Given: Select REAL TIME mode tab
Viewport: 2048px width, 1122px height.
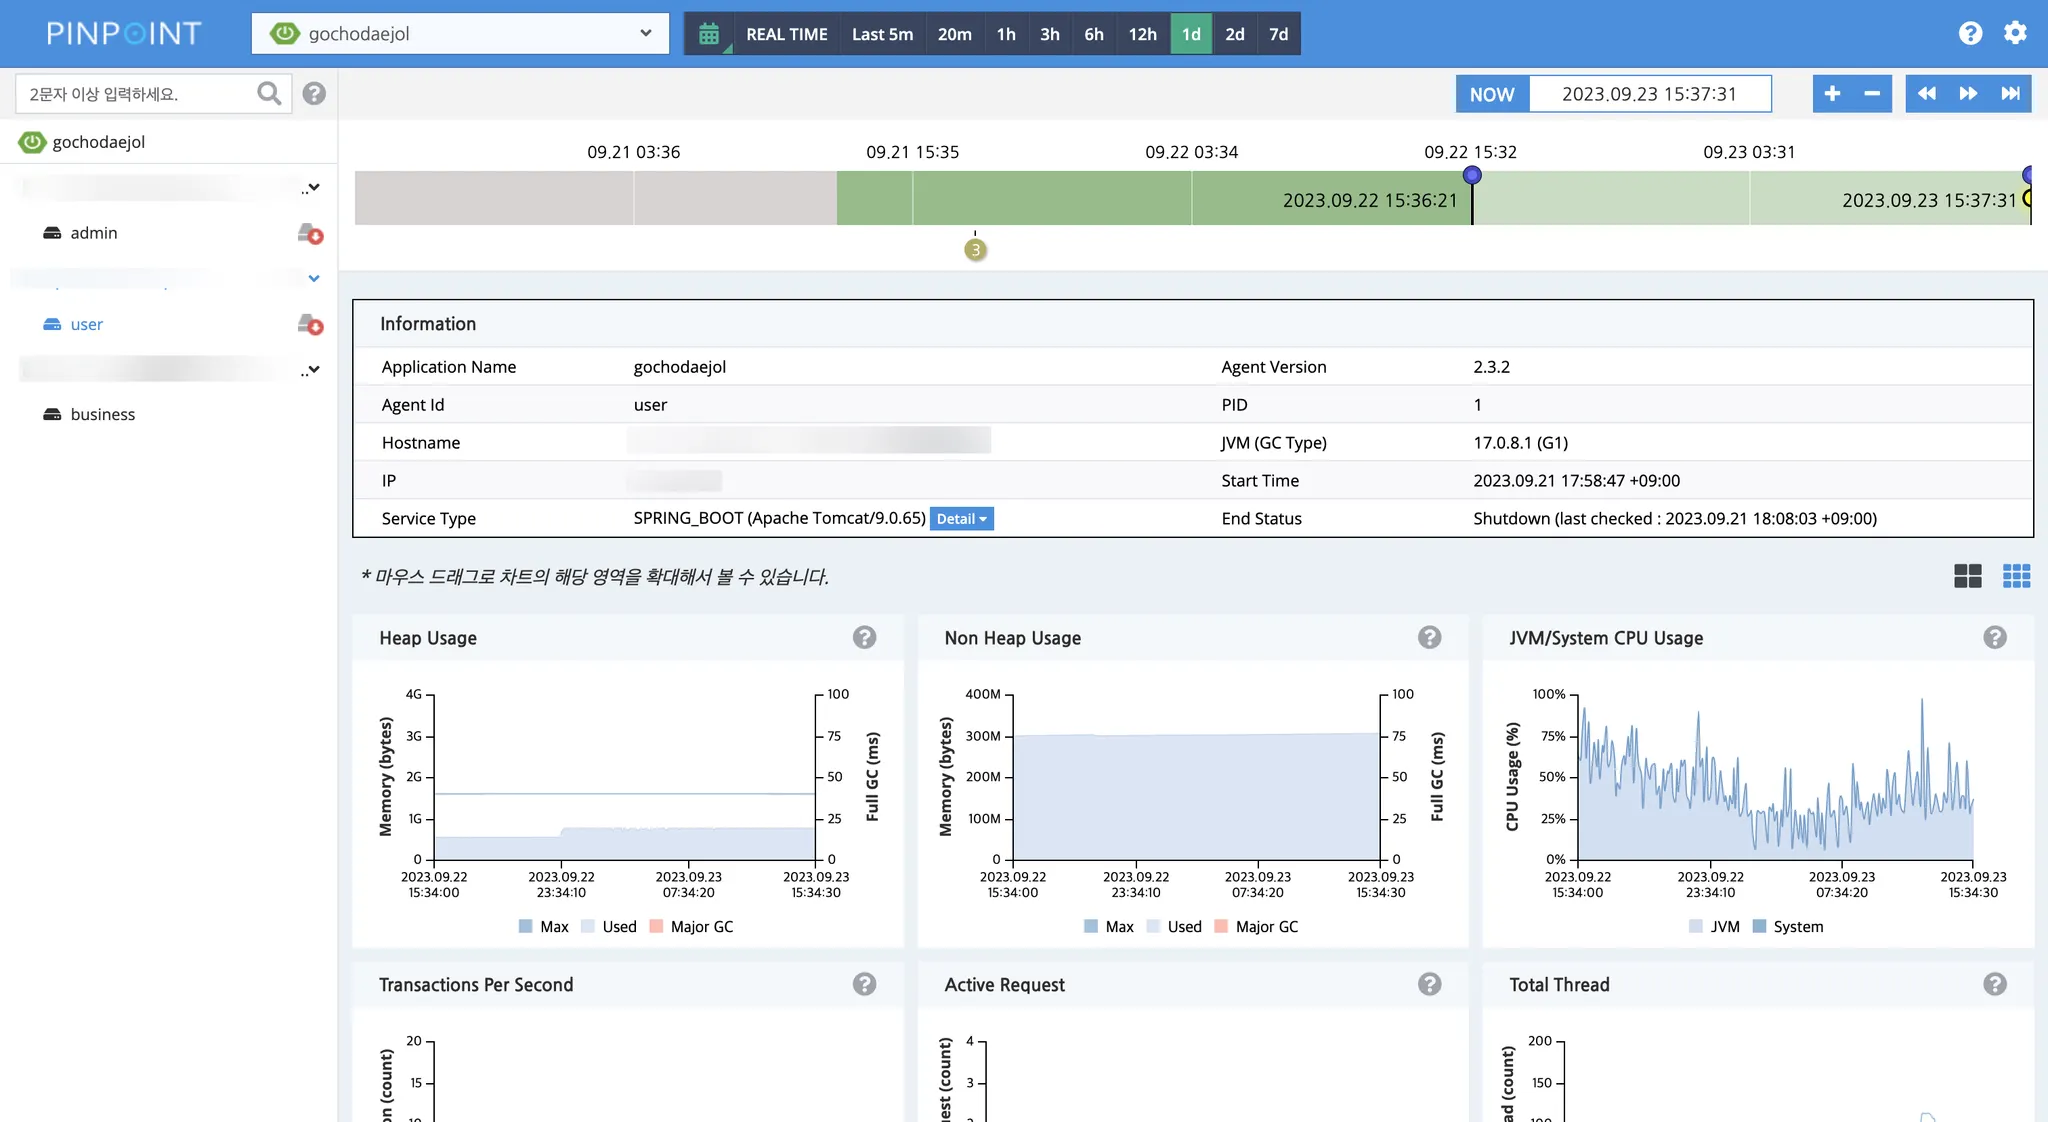Looking at the screenshot, I should 786,34.
